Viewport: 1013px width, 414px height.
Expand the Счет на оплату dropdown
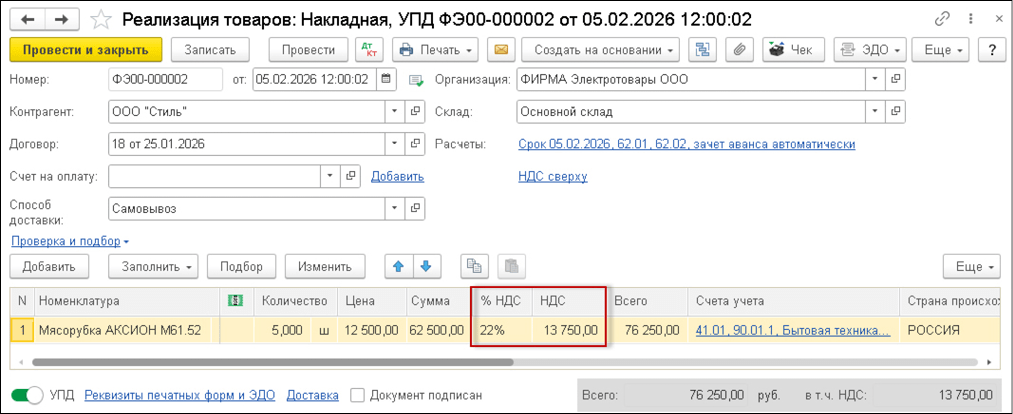click(x=331, y=177)
